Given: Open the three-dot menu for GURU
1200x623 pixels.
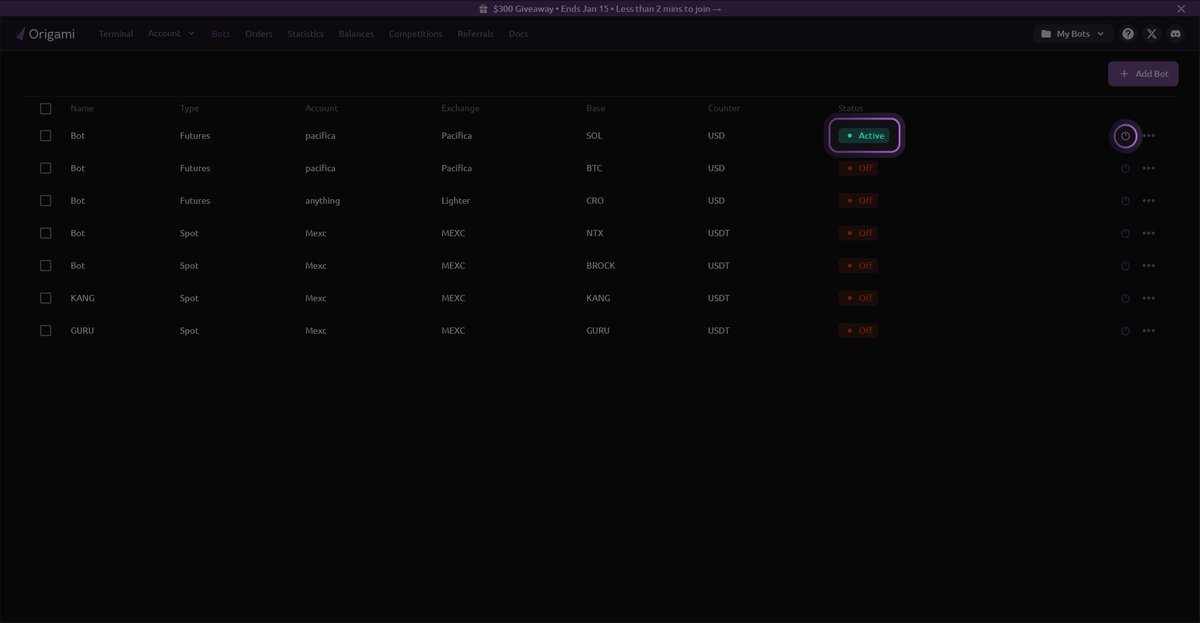Looking at the screenshot, I should tap(1149, 331).
